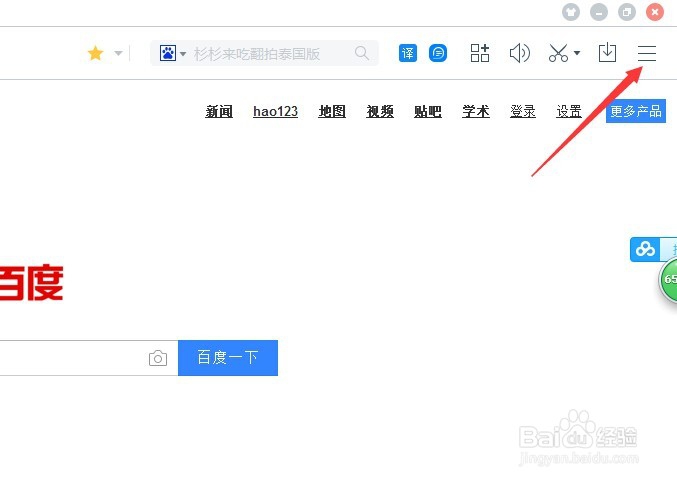Click the skin shirt icon in the title bar
The height and width of the screenshot is (482, 677).
pyautogui.click(x=571, y=12)
